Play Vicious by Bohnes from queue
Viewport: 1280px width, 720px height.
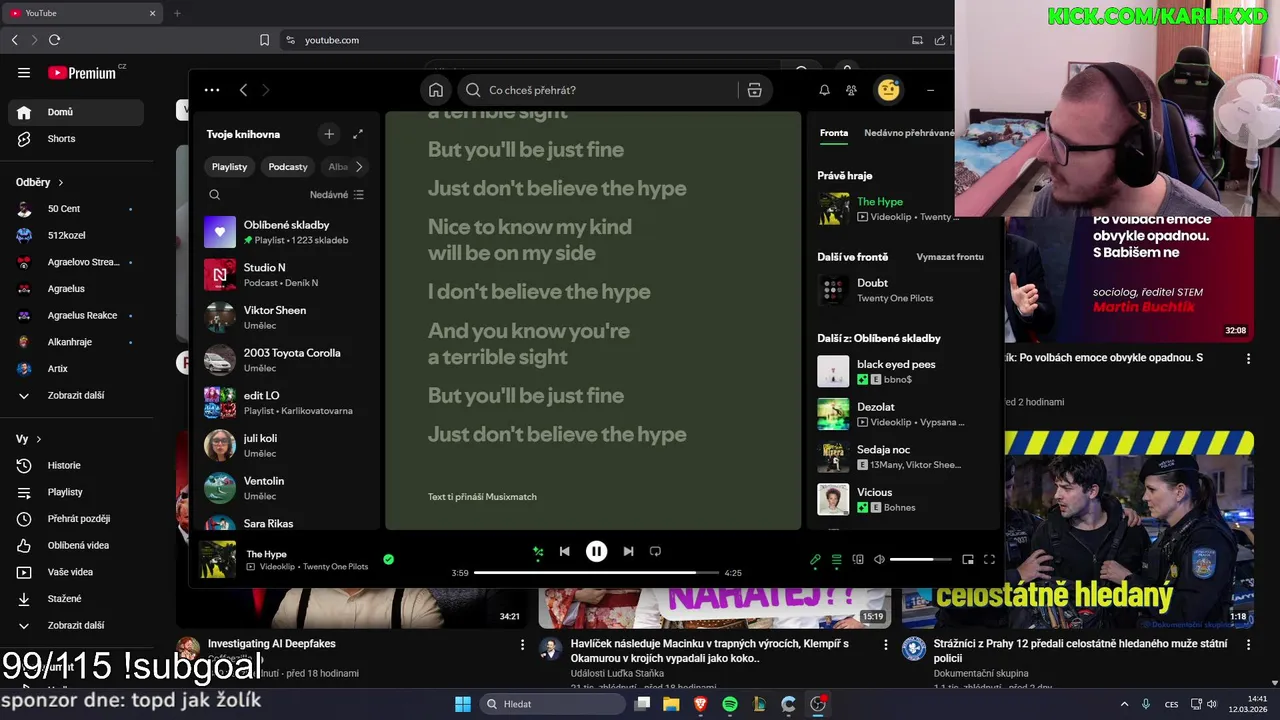[x=903, y=499]
